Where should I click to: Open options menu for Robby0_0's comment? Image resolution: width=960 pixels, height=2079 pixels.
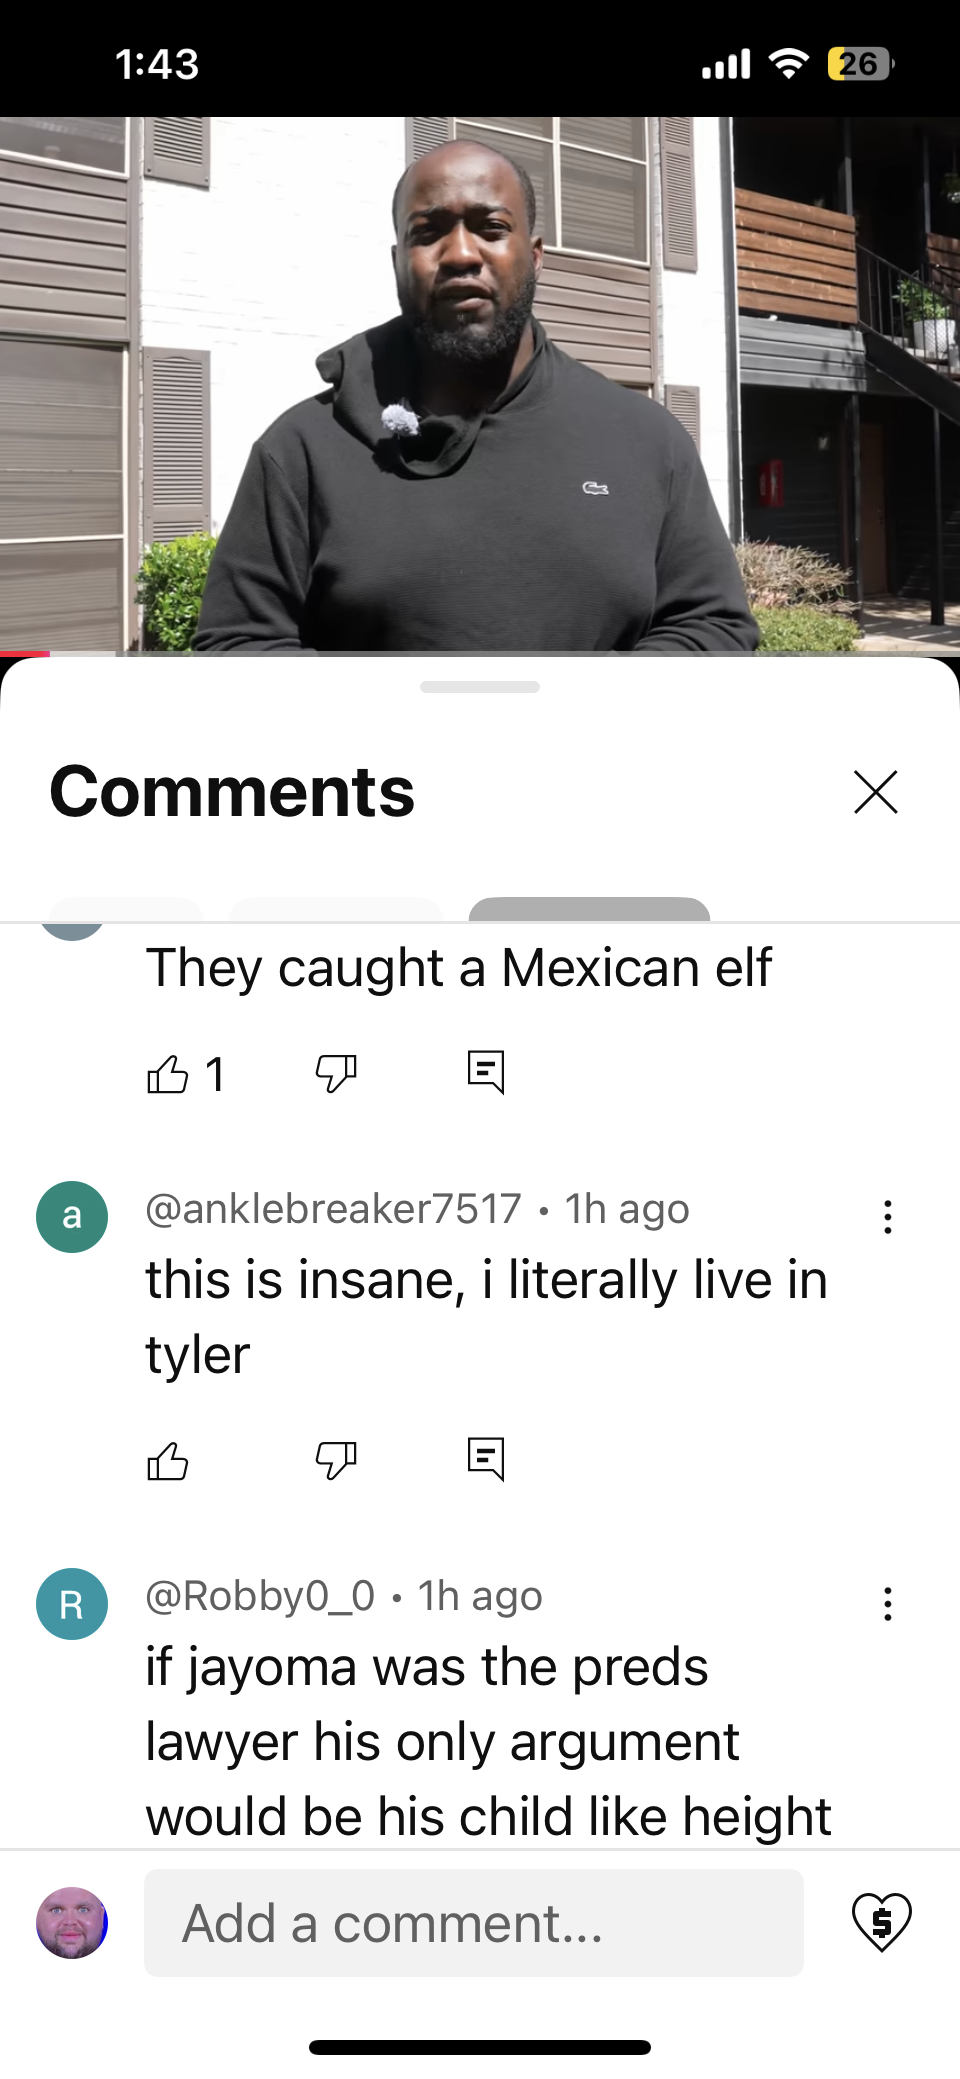(887, 1604)
